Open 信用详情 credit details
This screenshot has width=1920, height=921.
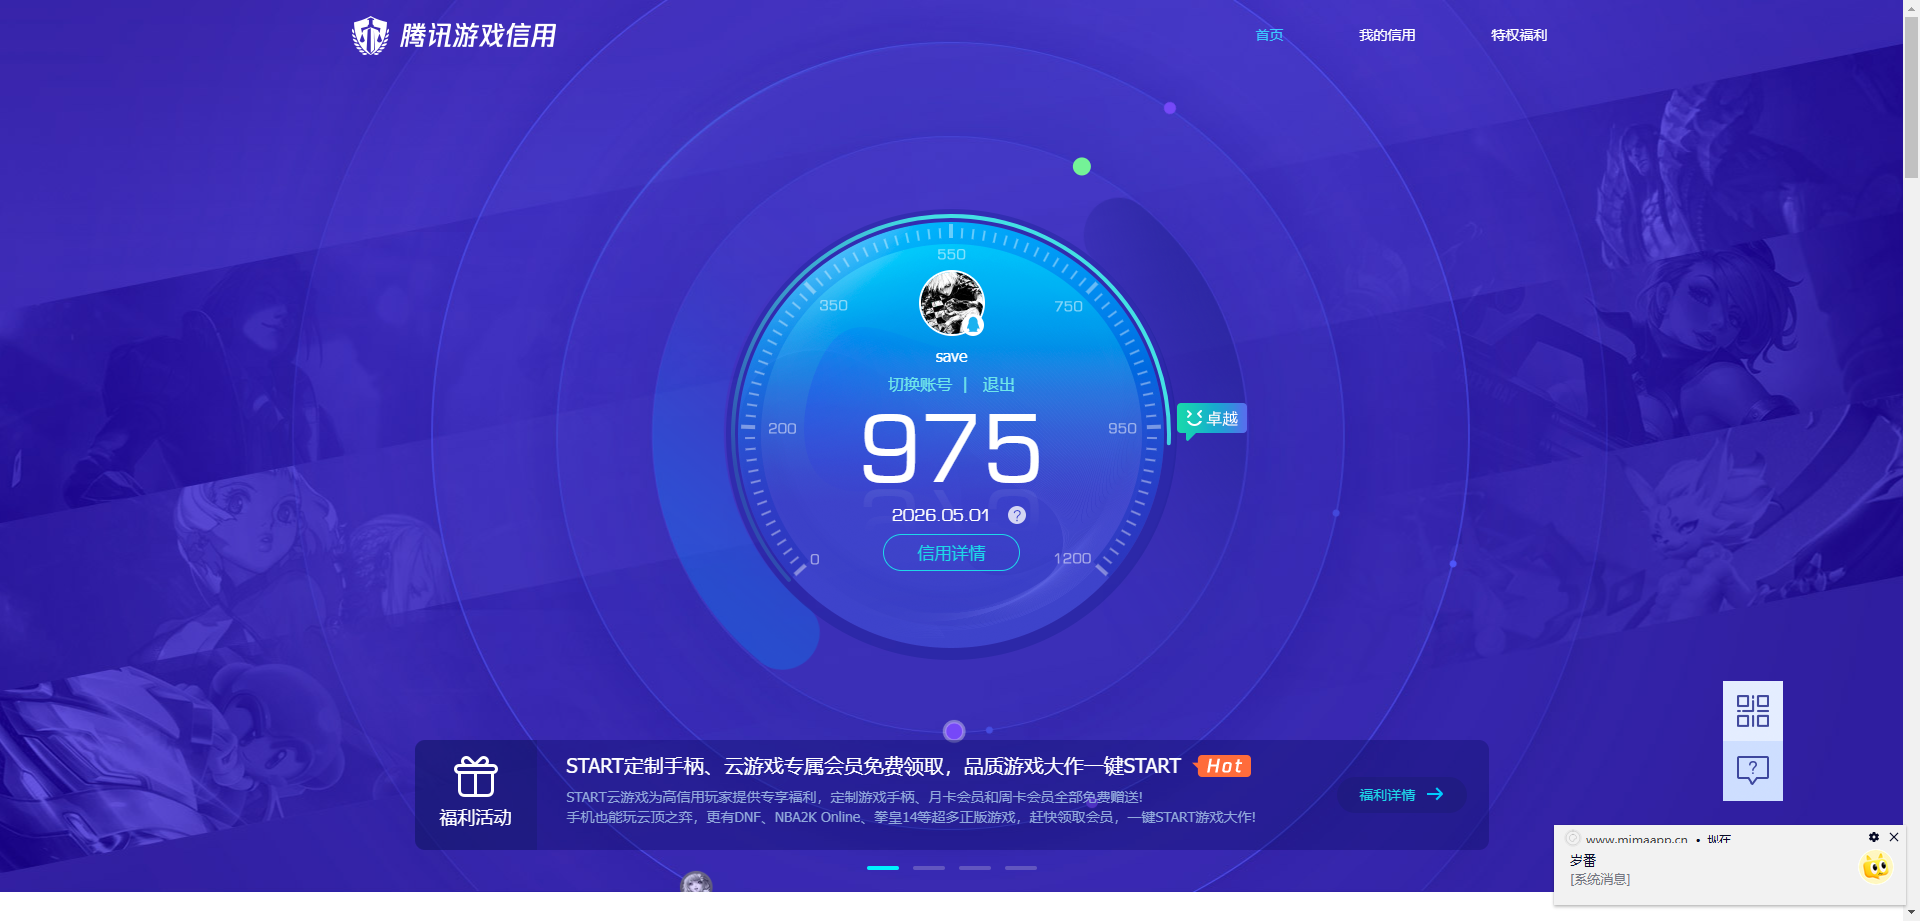951,553
